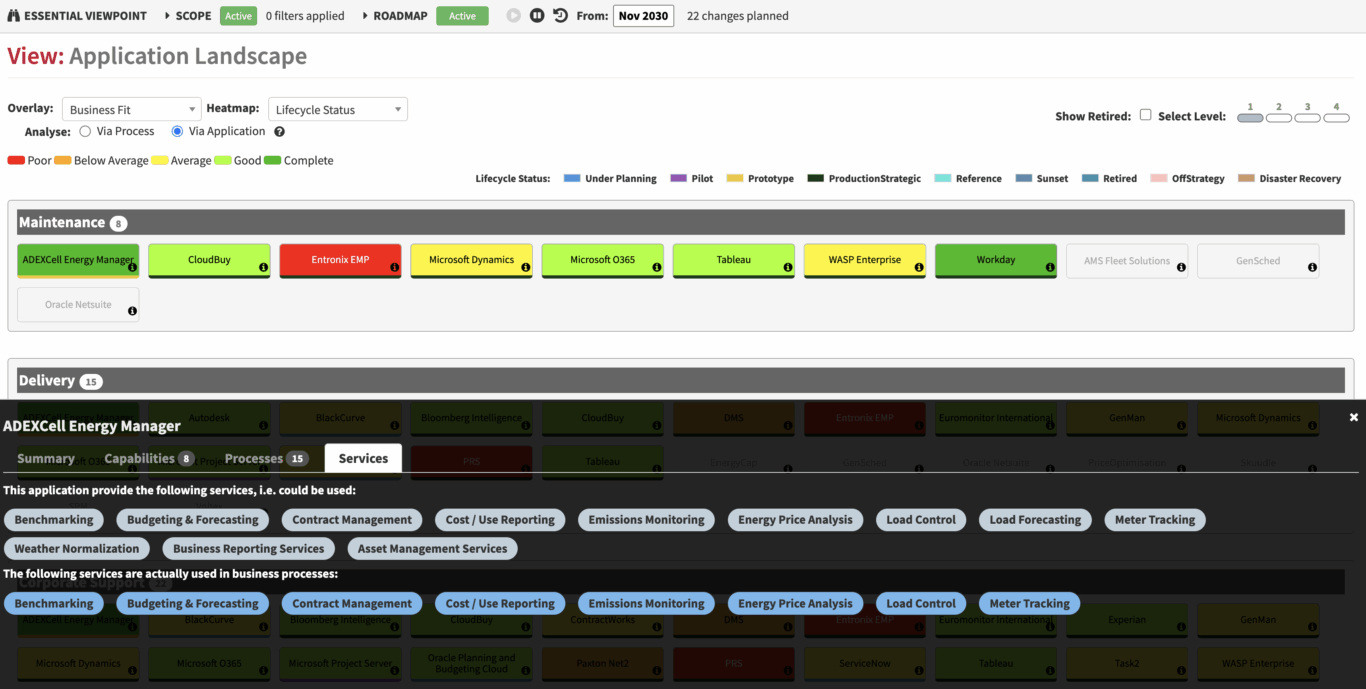Click provided Contract Management grey pill
1366x689 pixels.
pos(352,520)
